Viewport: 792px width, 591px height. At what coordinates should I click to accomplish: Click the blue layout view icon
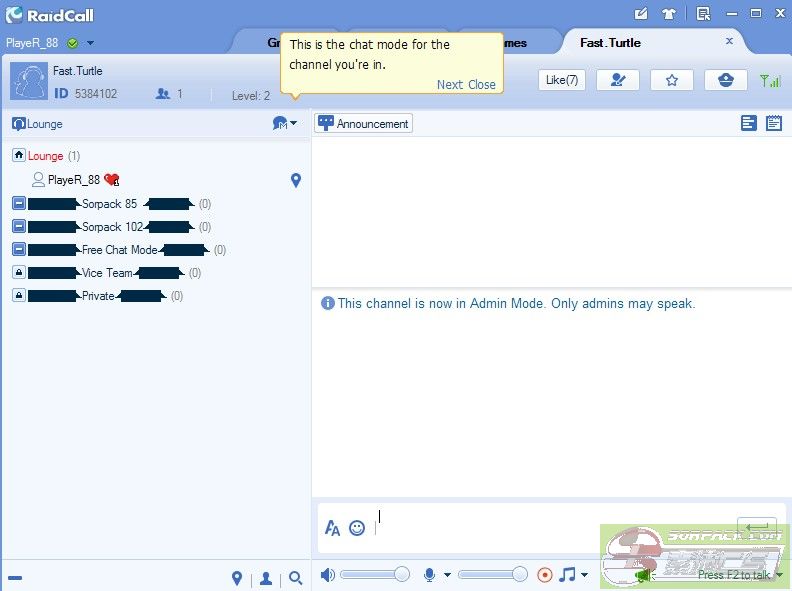click(x=749, y=123)
